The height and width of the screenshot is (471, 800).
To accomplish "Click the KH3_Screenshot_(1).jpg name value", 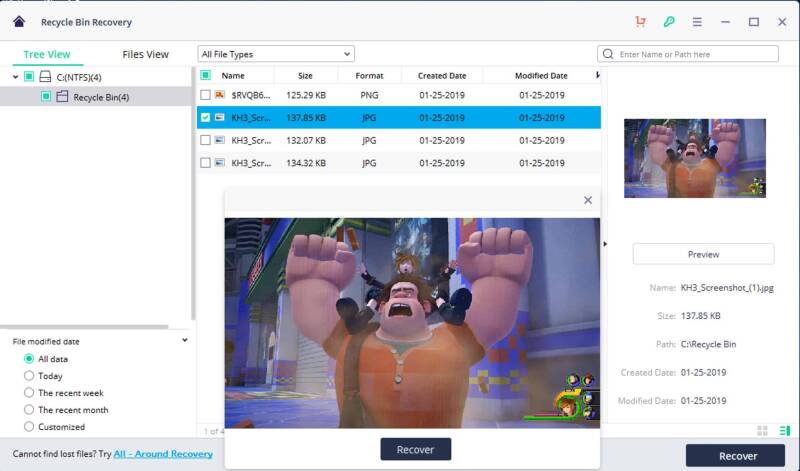I will click(727, 288).
